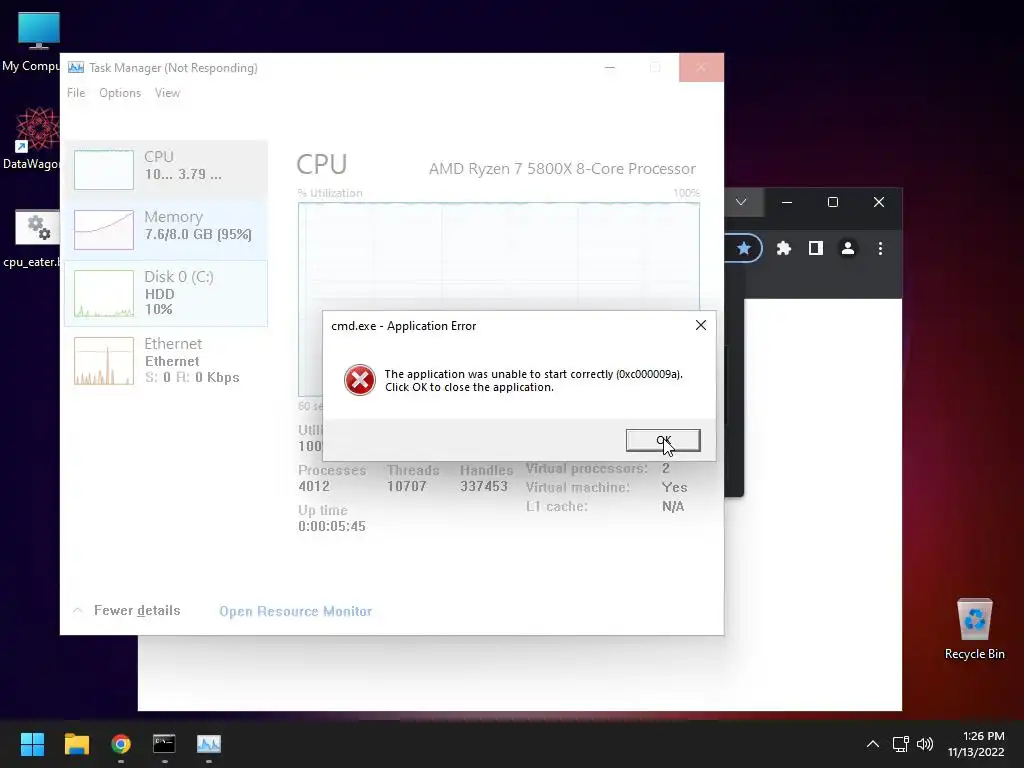Open the clock showing 1:26 PM
1024x768 pixels.
pyautogui.click(x=976, y=744)
